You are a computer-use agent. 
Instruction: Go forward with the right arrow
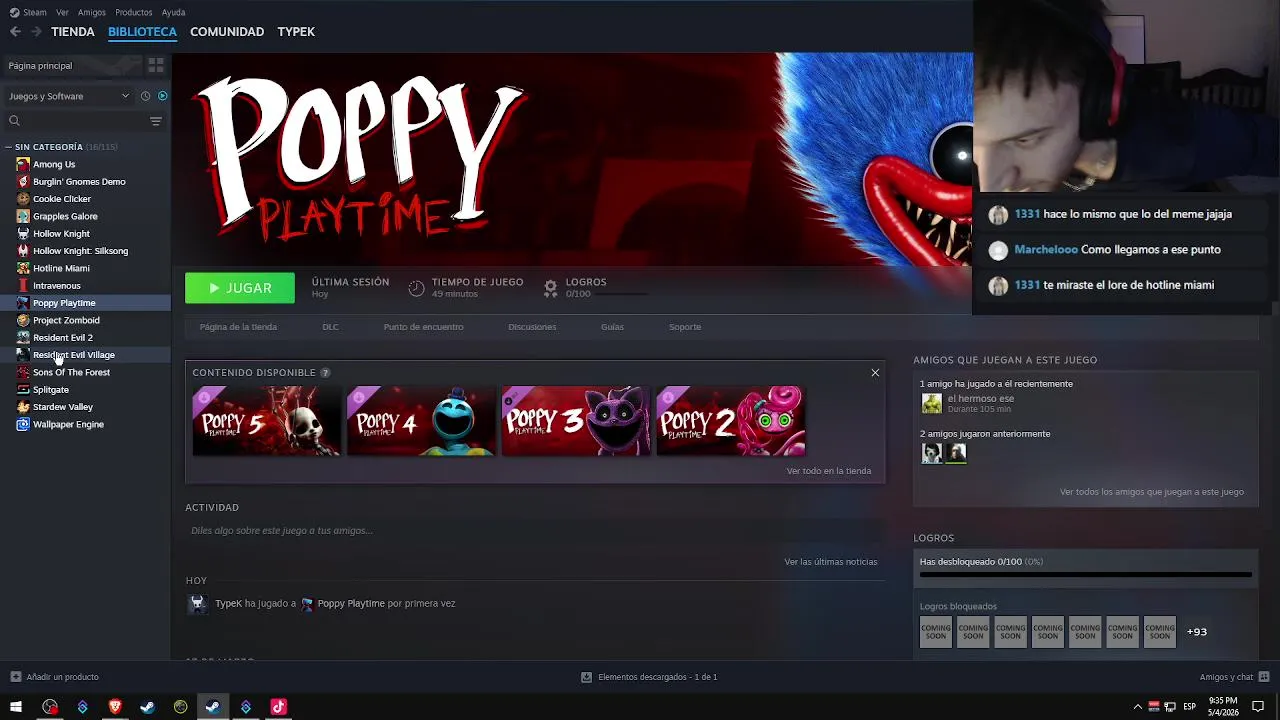pyautogui.click(x=36, y=32)
